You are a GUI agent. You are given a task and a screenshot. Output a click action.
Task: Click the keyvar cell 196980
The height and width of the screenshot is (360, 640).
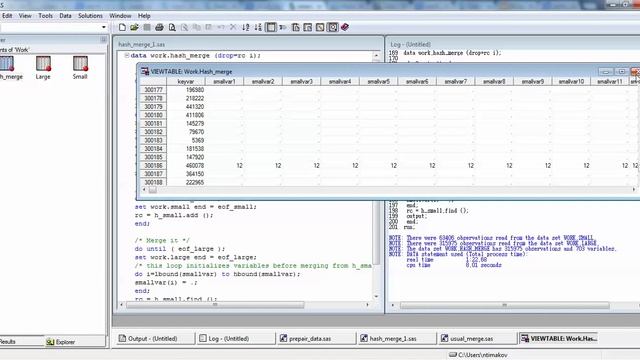click(x=186, y=90)
